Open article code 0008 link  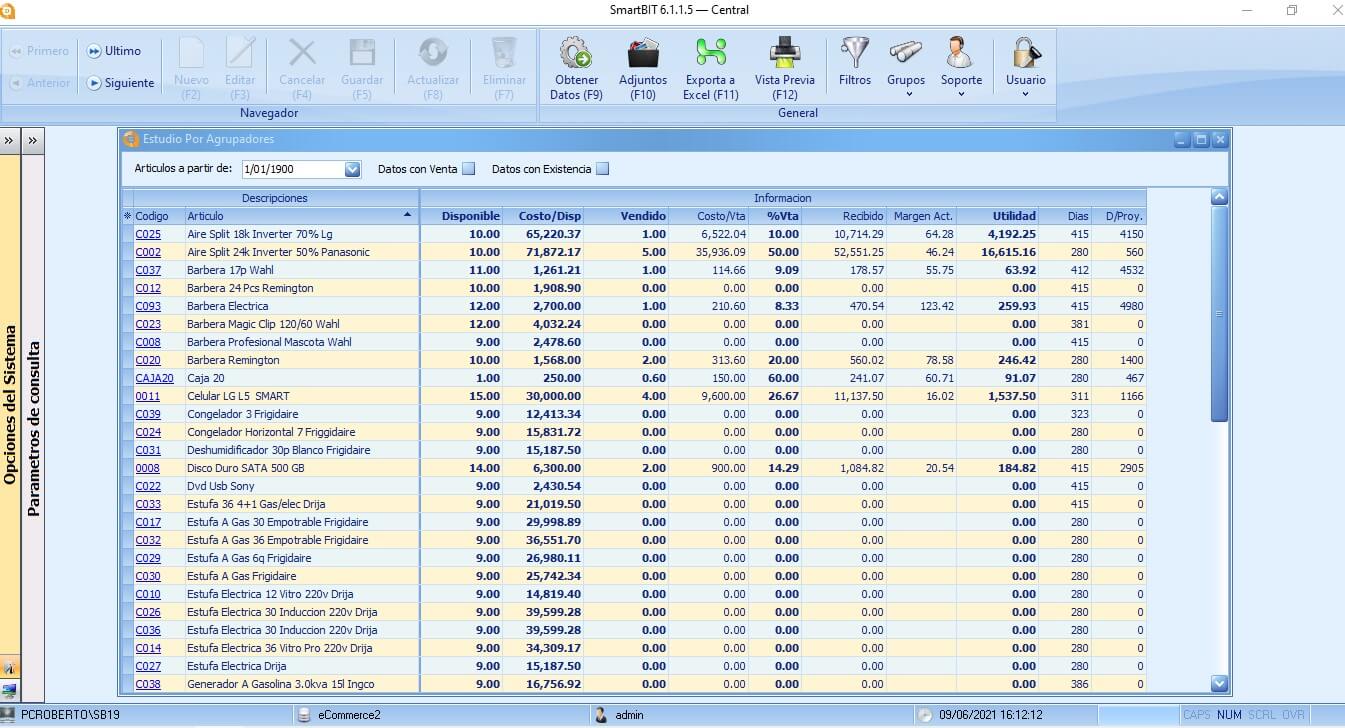(x=148, y=468)
